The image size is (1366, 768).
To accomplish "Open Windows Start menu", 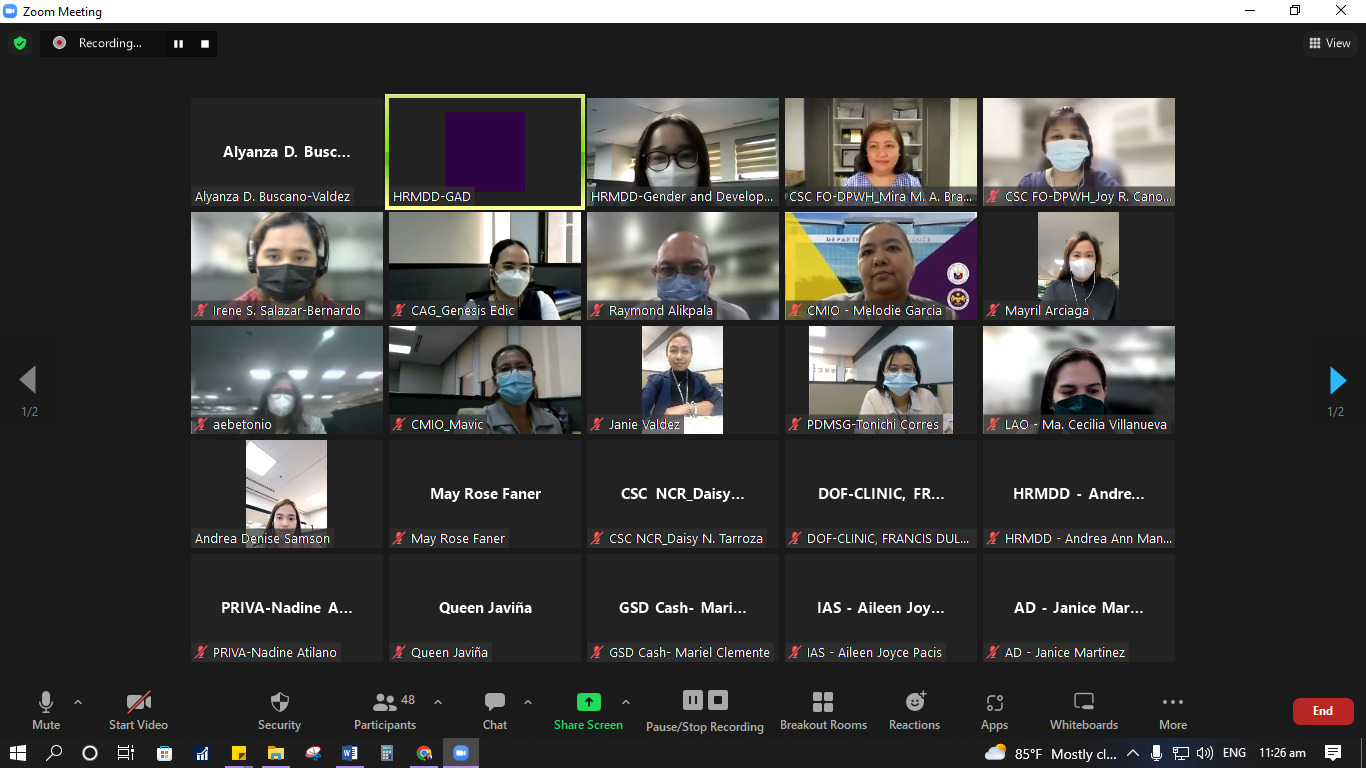I will (18, 753).
